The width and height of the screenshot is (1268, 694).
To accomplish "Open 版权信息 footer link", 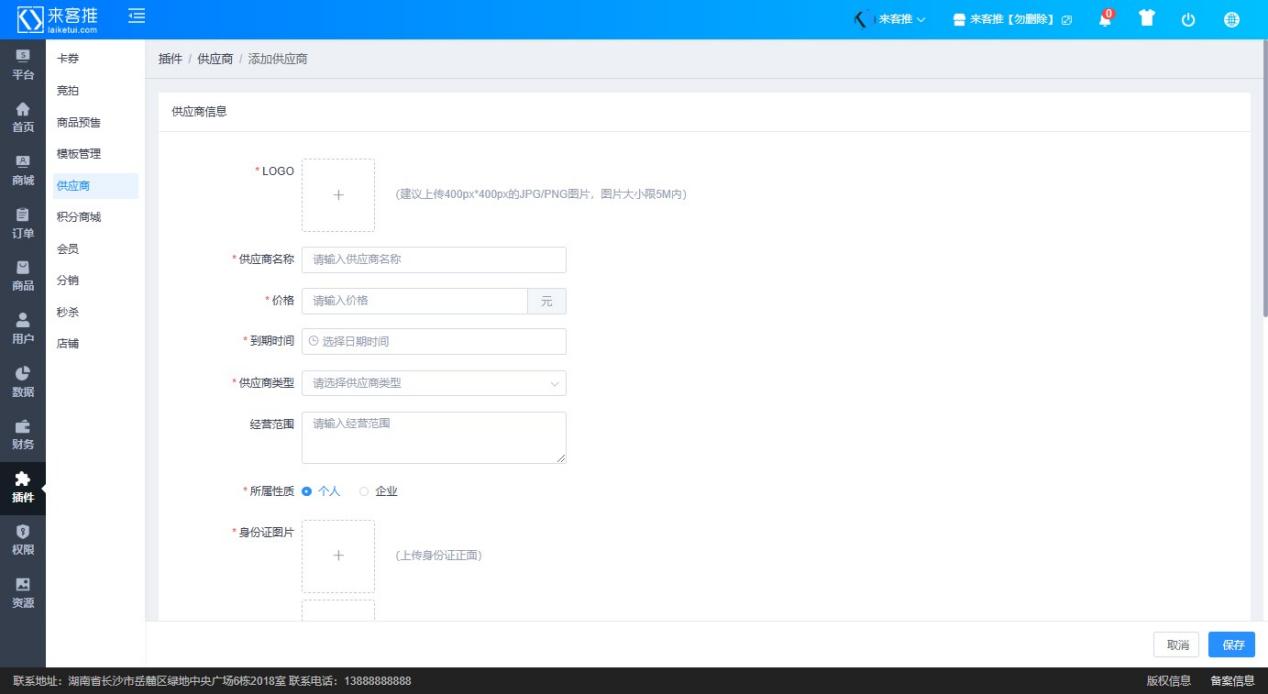I will 1168,681.
